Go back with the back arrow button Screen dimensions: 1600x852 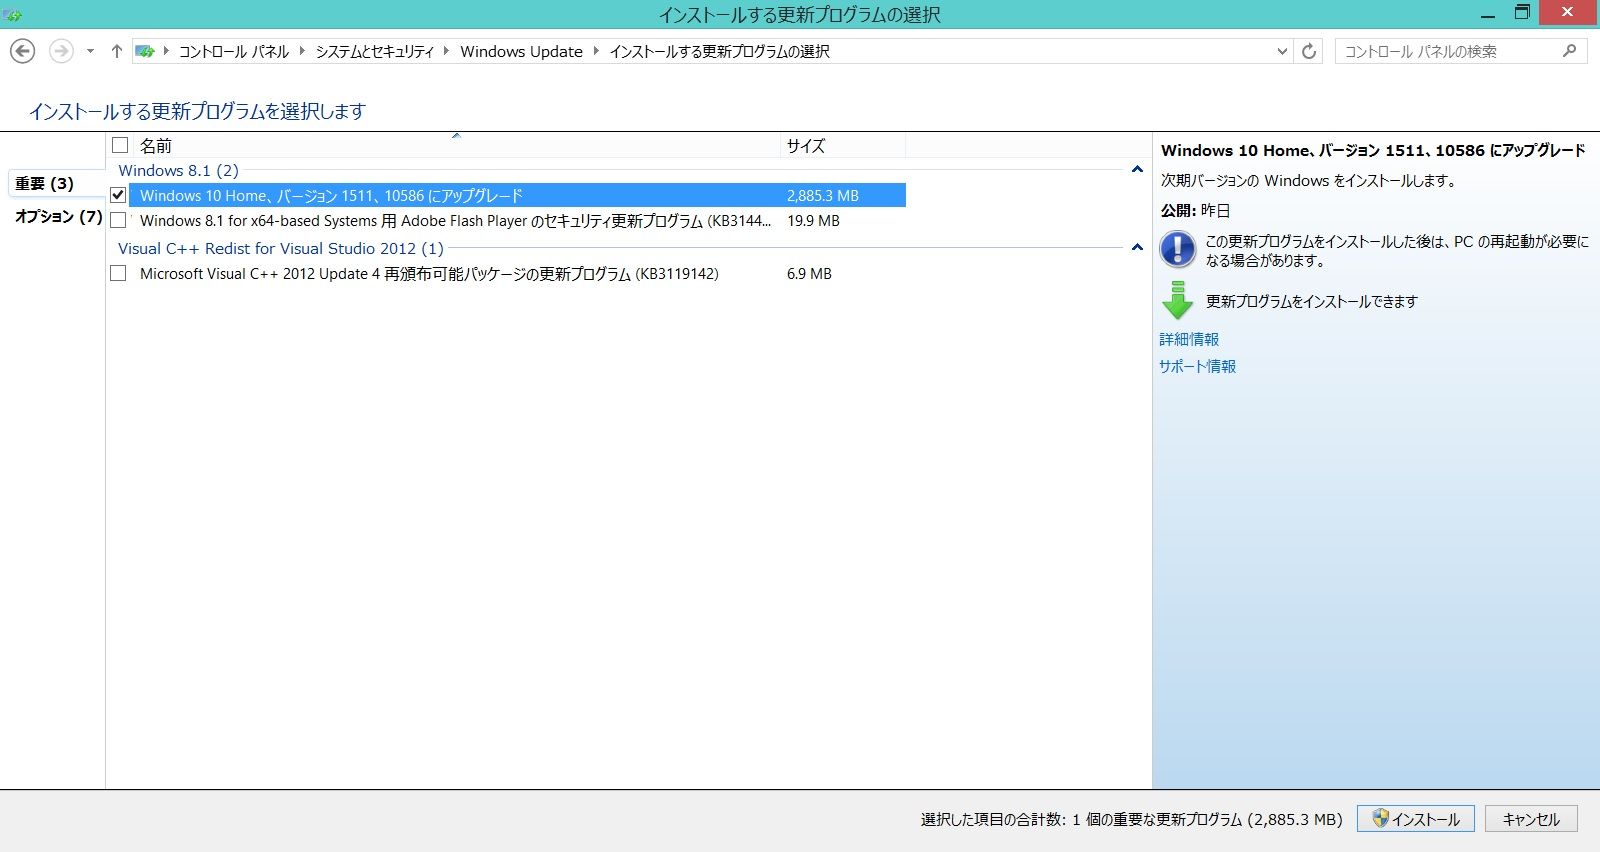point(22,51)
